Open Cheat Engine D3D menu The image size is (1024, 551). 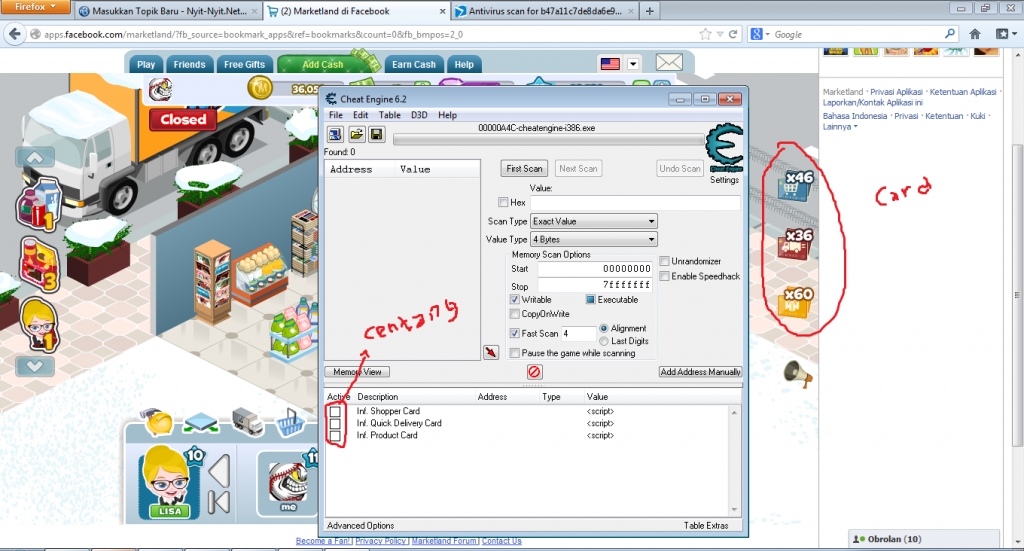(419, 115)
